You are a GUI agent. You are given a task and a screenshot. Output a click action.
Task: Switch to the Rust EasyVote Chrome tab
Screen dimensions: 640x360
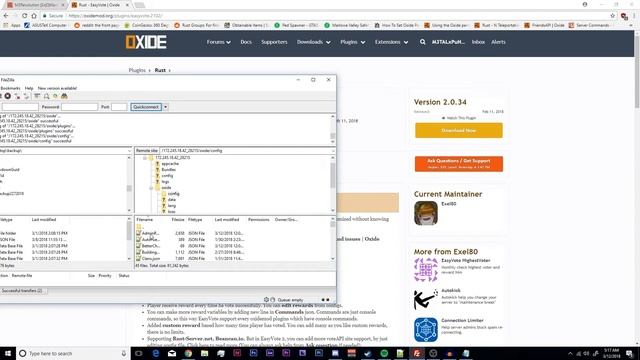[99, 5]
